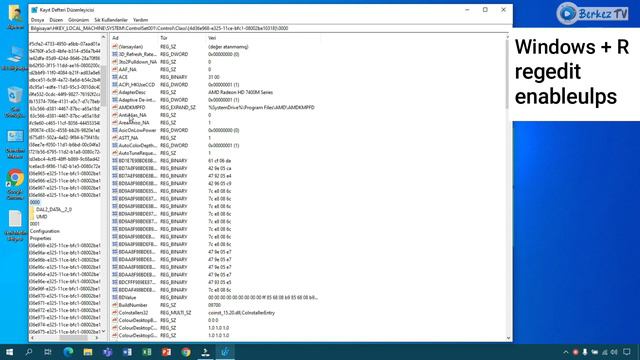
Task: Launch Microsoft Edge from taskbar
Action: 68,352
